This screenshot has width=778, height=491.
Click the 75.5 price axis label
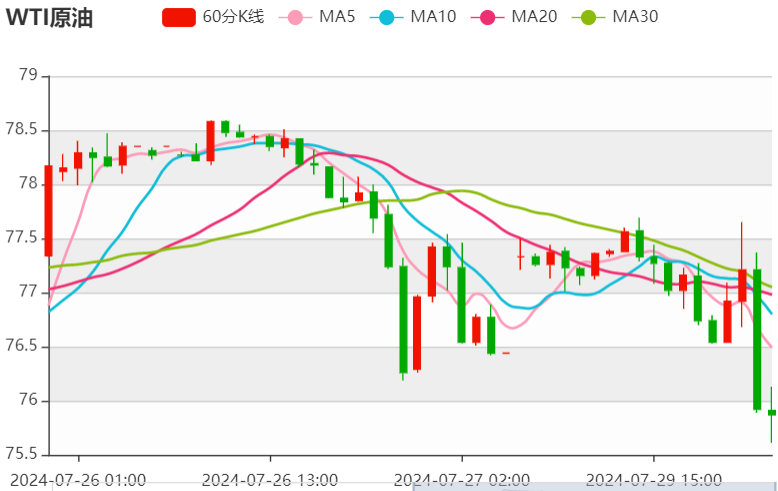(x=21, y=453)
